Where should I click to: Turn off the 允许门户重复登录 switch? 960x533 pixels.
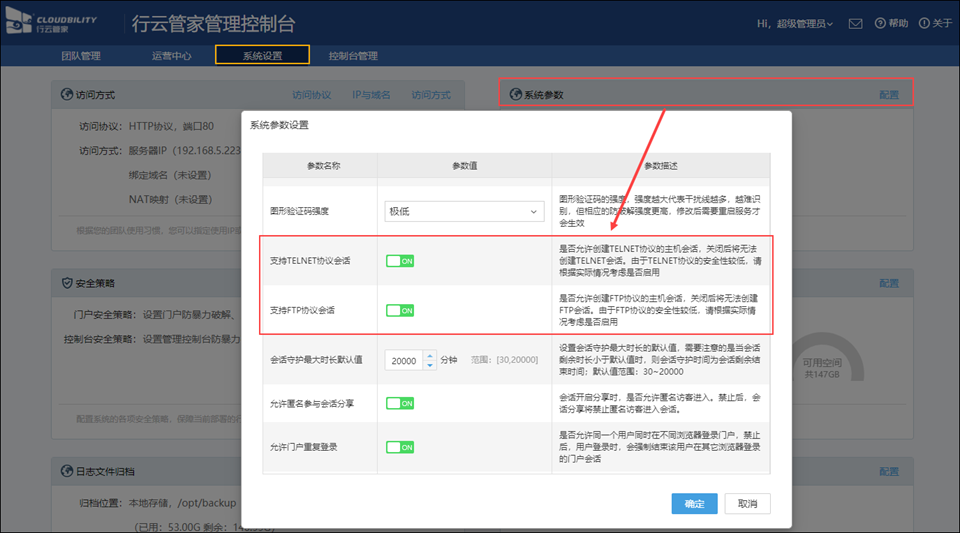pyautogui.click(x=400, y=447)
